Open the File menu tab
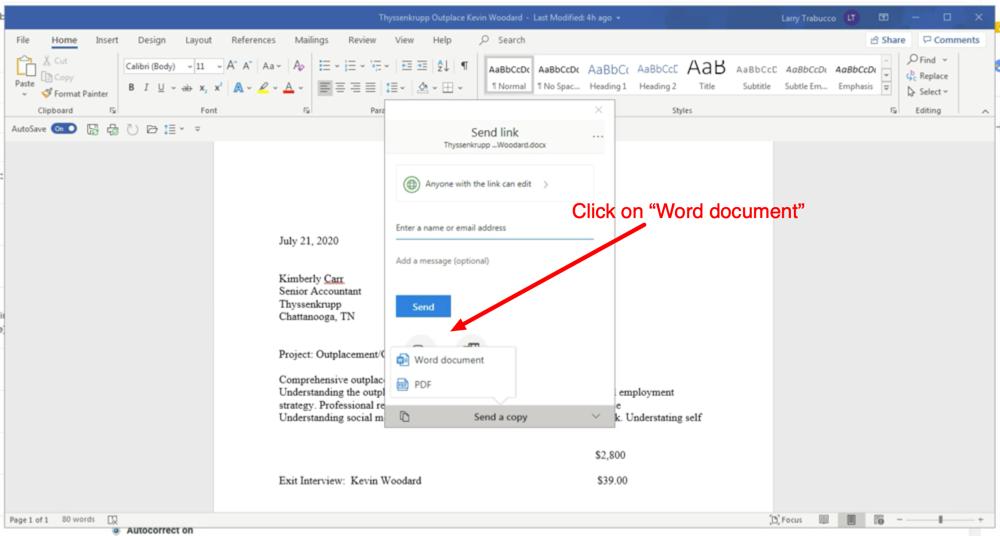 (23, 40)
